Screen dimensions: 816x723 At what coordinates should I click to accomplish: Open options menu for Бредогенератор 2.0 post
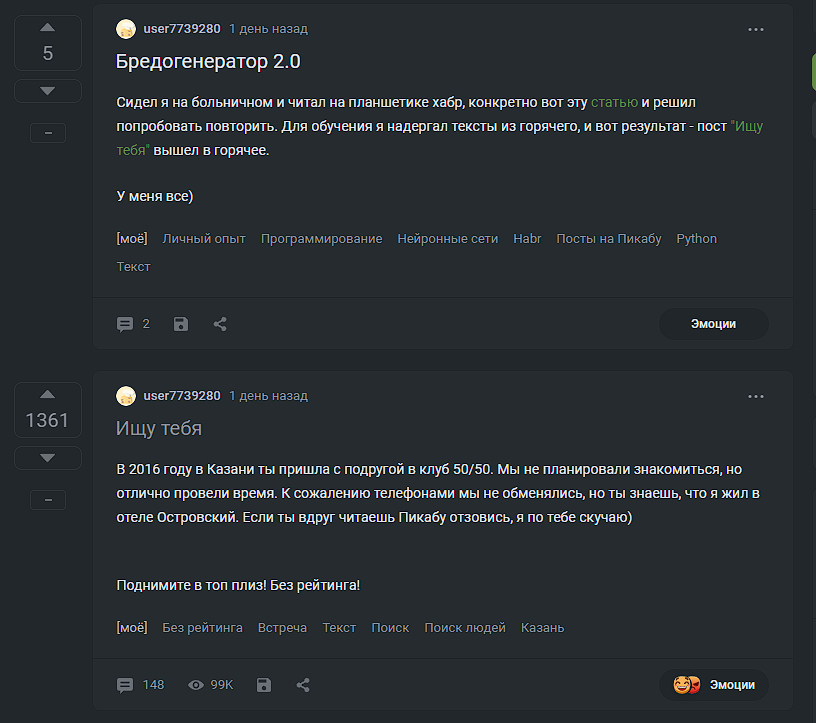coord(756,30)
